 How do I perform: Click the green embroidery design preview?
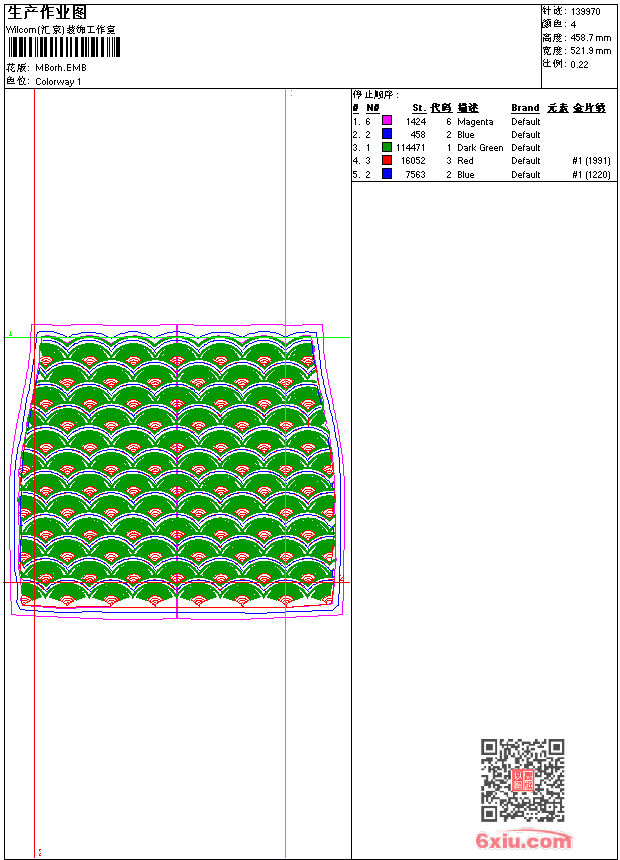coord(177,471)
